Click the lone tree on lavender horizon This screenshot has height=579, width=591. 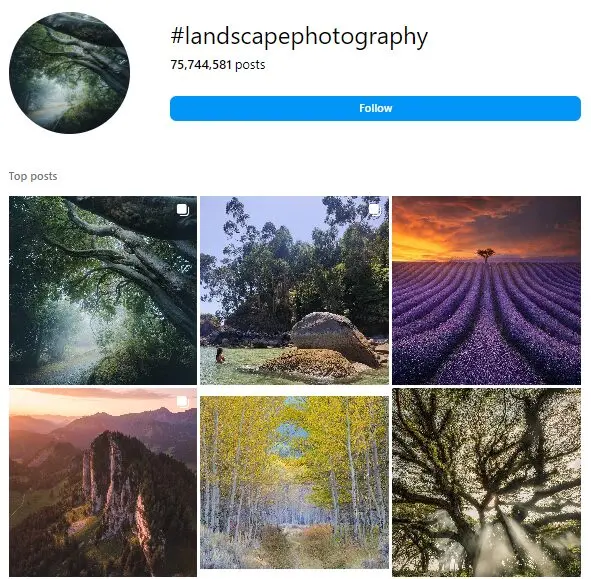coord(485,255)
